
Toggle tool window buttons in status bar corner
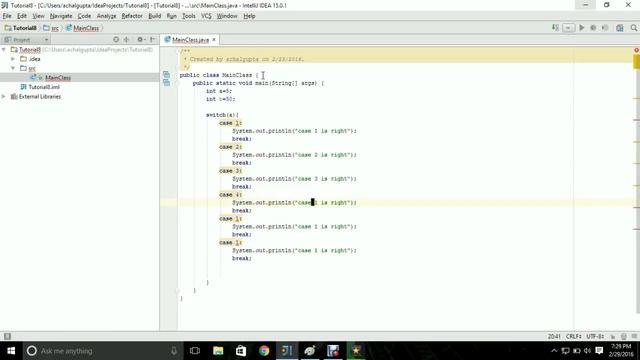[7, 336]
